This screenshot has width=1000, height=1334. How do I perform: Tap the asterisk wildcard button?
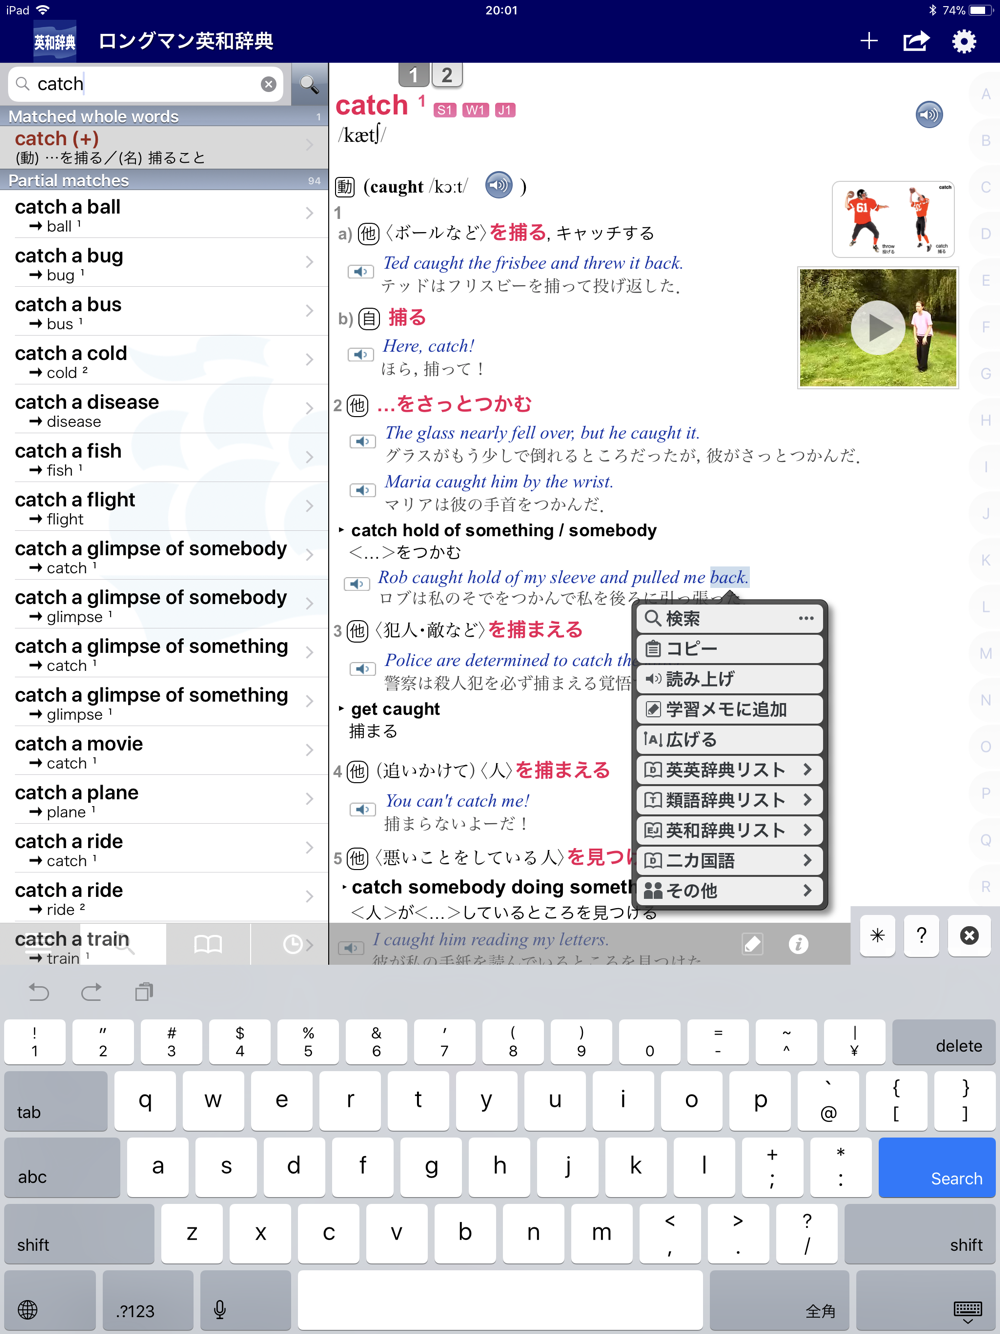pos(877,936)
